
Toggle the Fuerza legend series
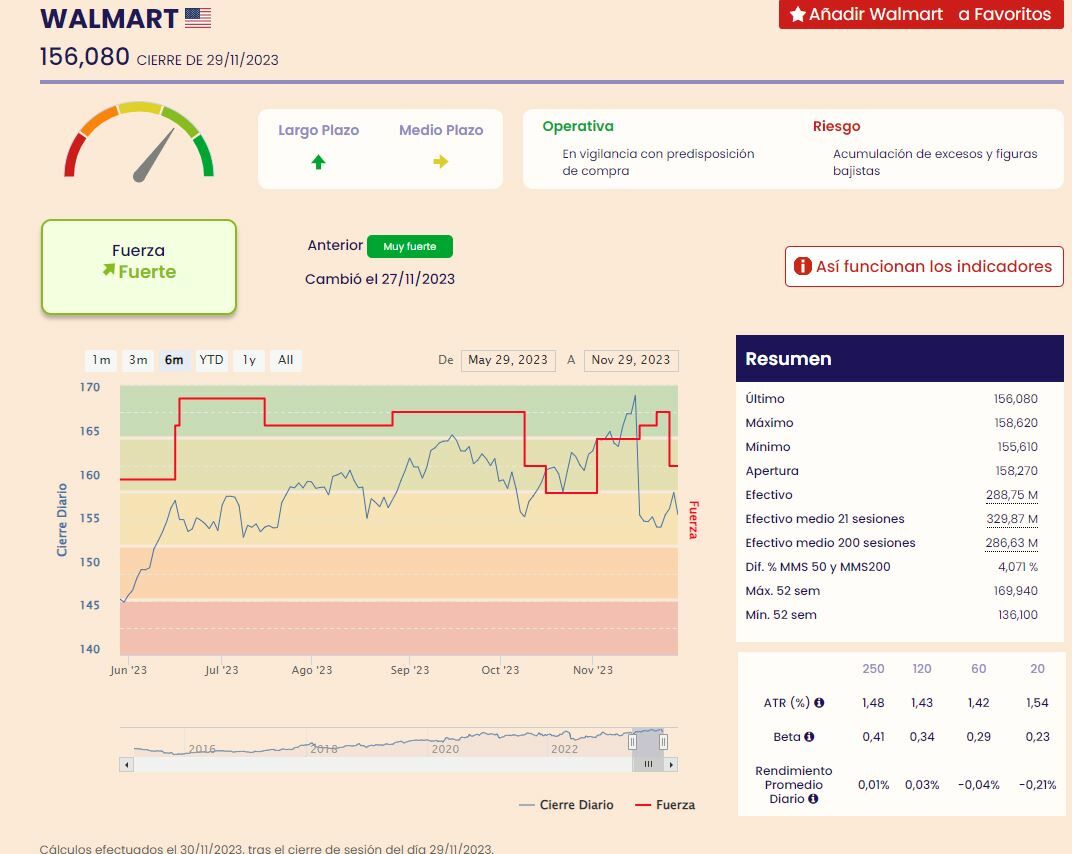coord(665,805)
